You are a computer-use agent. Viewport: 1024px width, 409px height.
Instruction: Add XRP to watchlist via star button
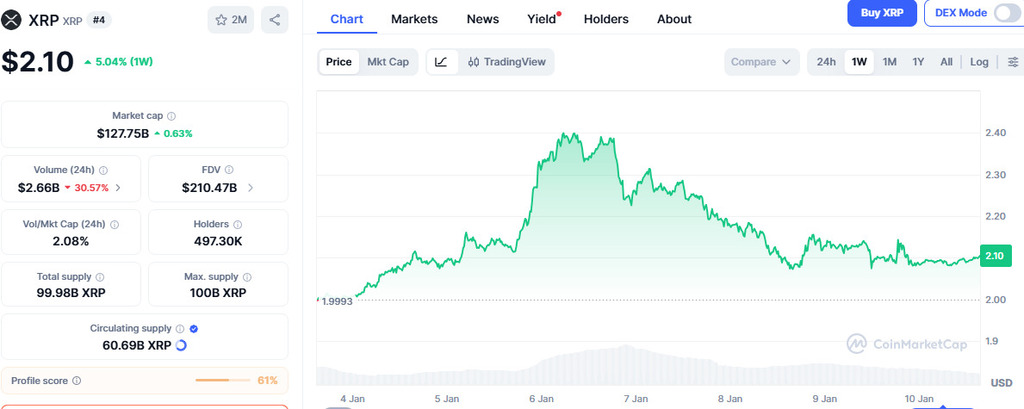point(232,19)
